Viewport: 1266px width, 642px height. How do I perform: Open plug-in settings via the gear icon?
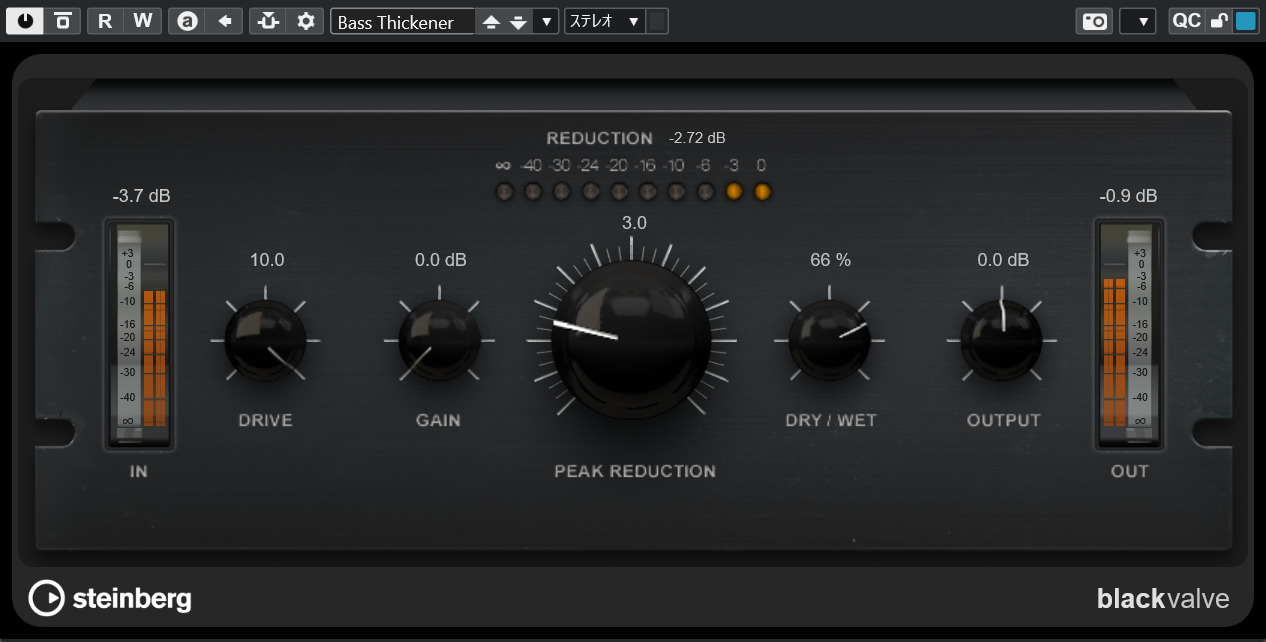coord(306,21)
